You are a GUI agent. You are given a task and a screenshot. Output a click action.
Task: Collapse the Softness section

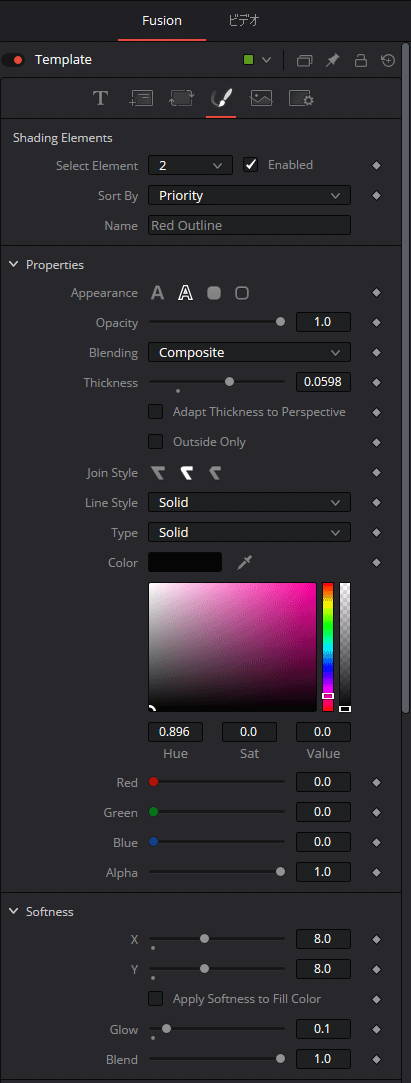click(x=14, y=912)
